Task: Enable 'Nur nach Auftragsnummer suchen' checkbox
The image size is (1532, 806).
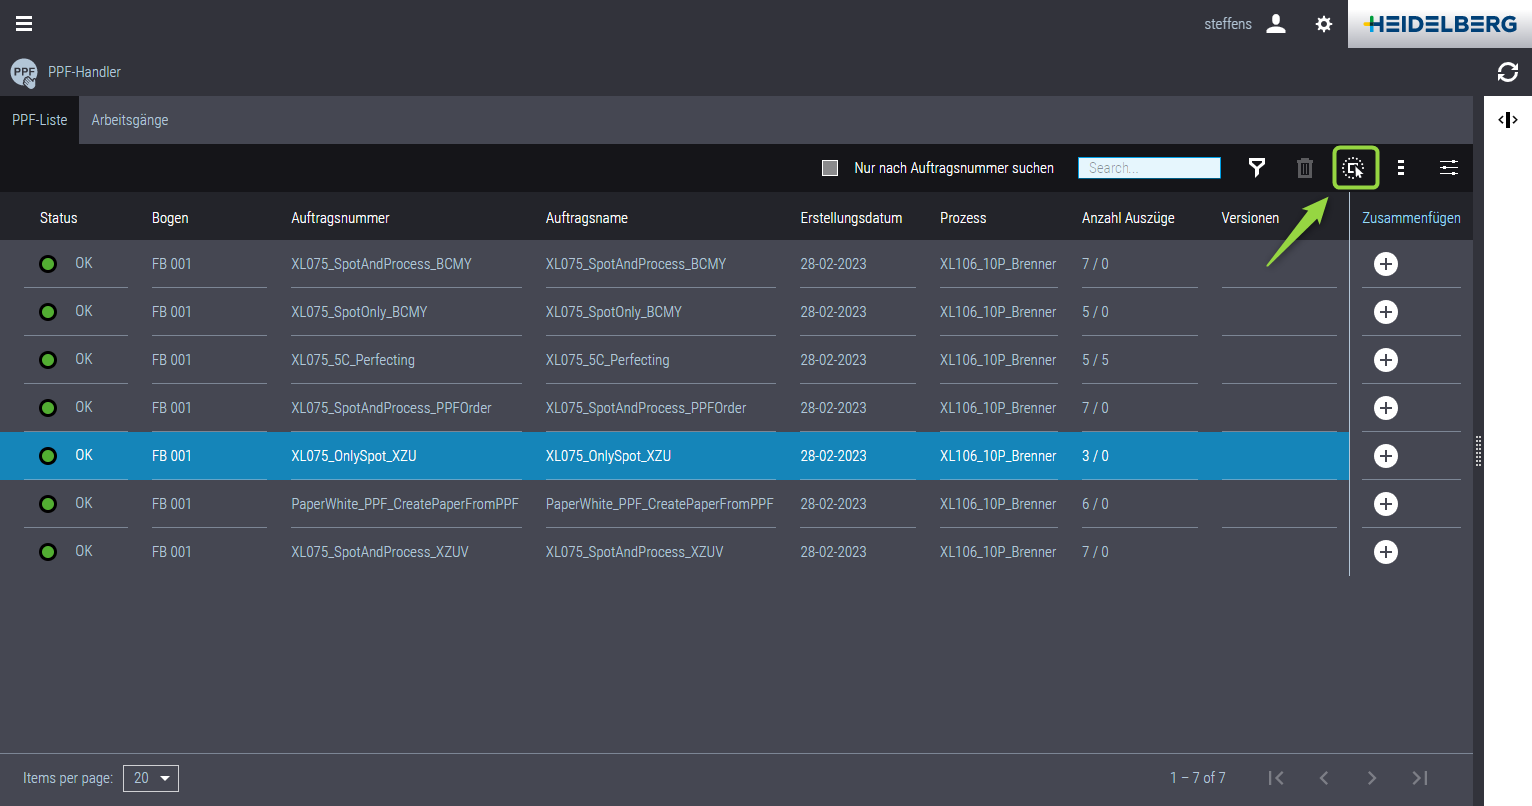Action: (830, 168)
